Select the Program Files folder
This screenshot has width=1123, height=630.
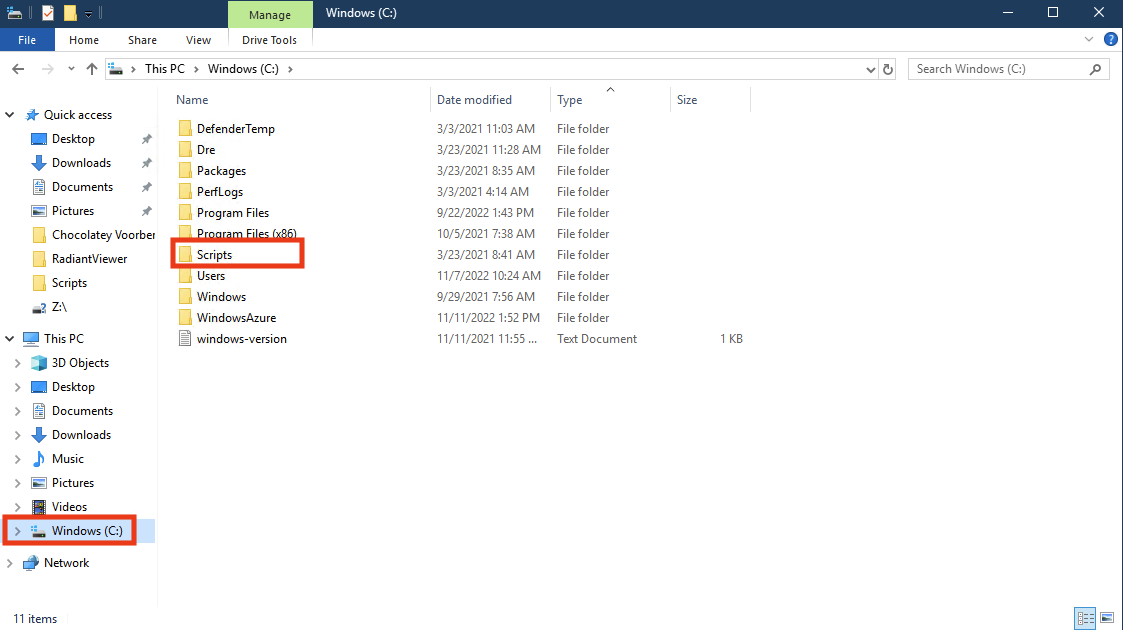tap(233, 213)
